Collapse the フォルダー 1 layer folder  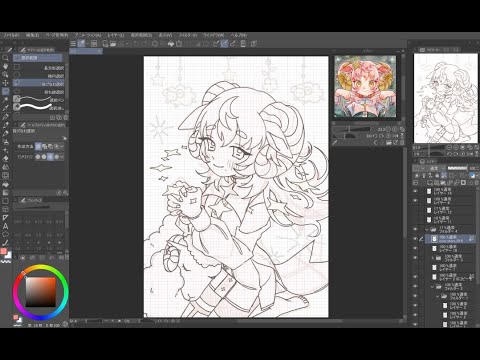tap(438, 296)
